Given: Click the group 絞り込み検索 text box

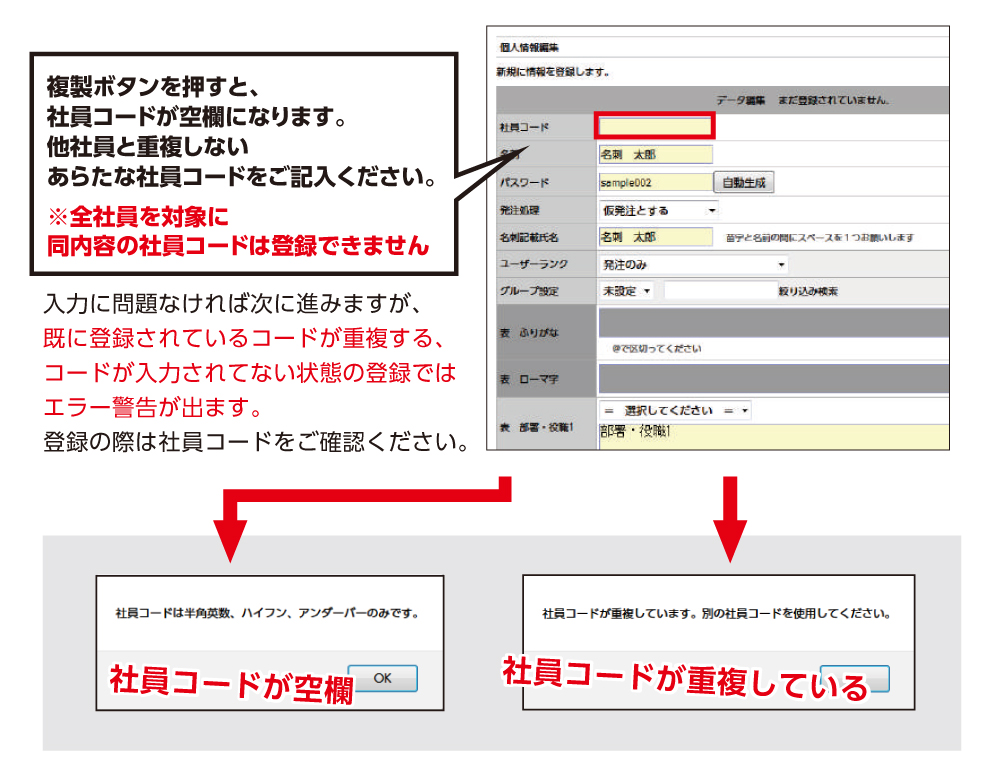Looking at the screenshot, I should (718, 291).
